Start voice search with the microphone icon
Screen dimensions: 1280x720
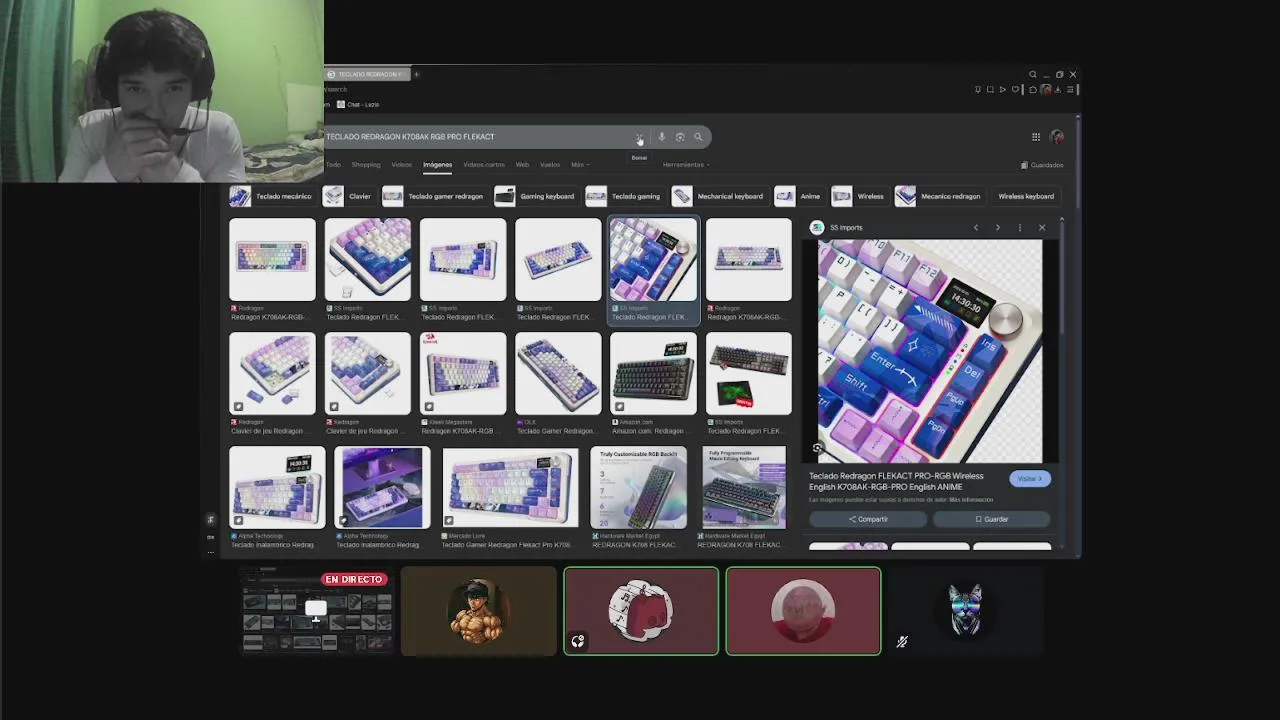661,137
